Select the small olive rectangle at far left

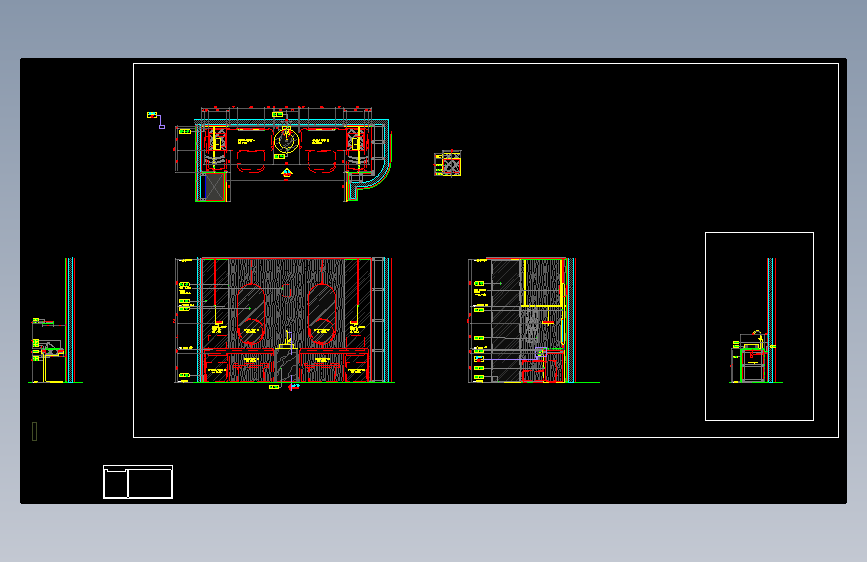pos(35,431)
